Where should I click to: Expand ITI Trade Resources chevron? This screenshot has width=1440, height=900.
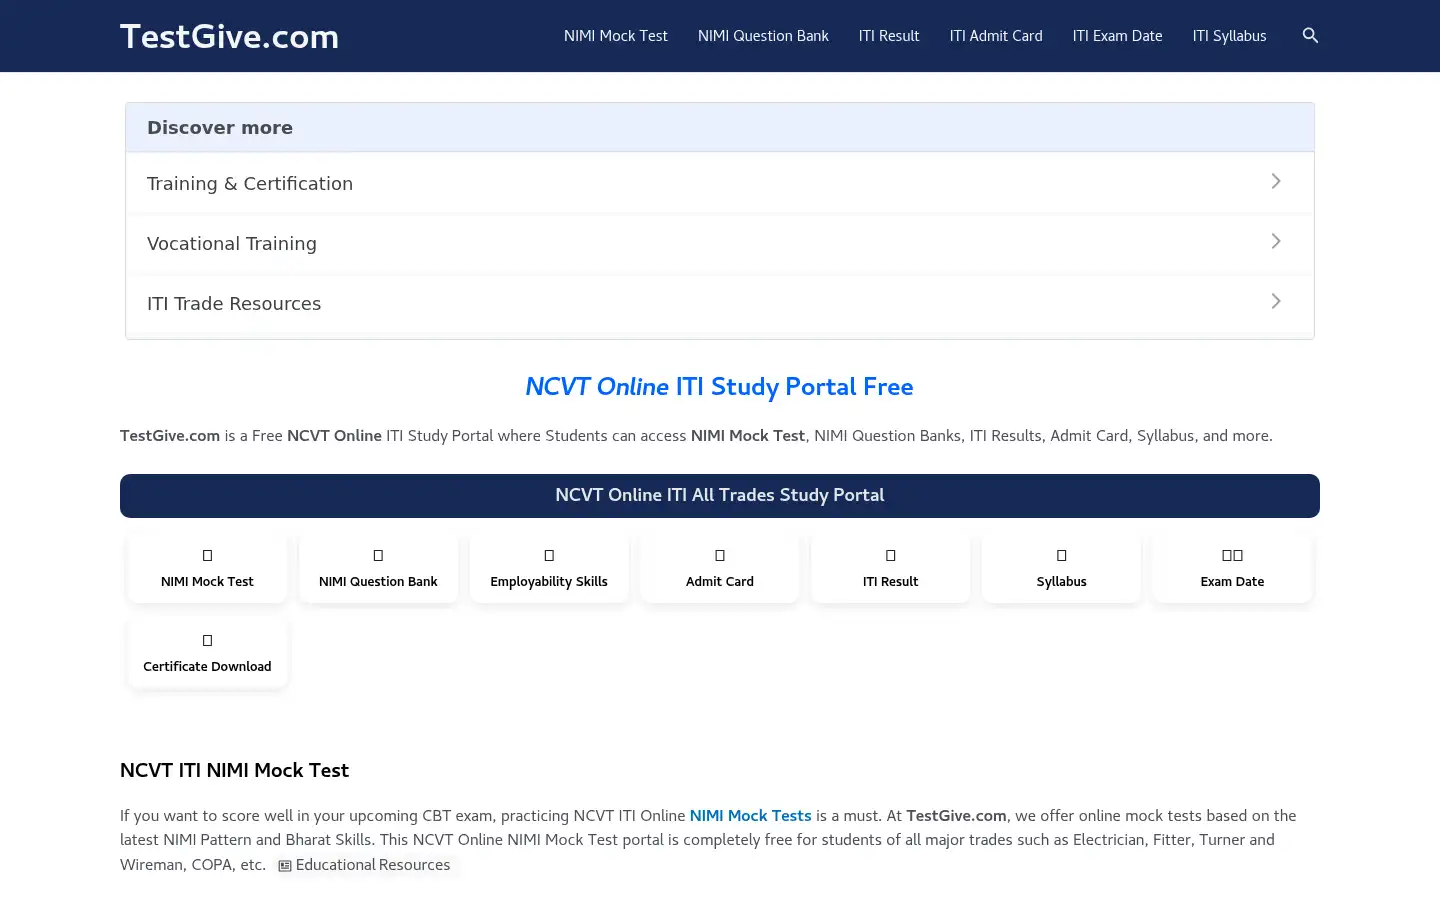1276,301
